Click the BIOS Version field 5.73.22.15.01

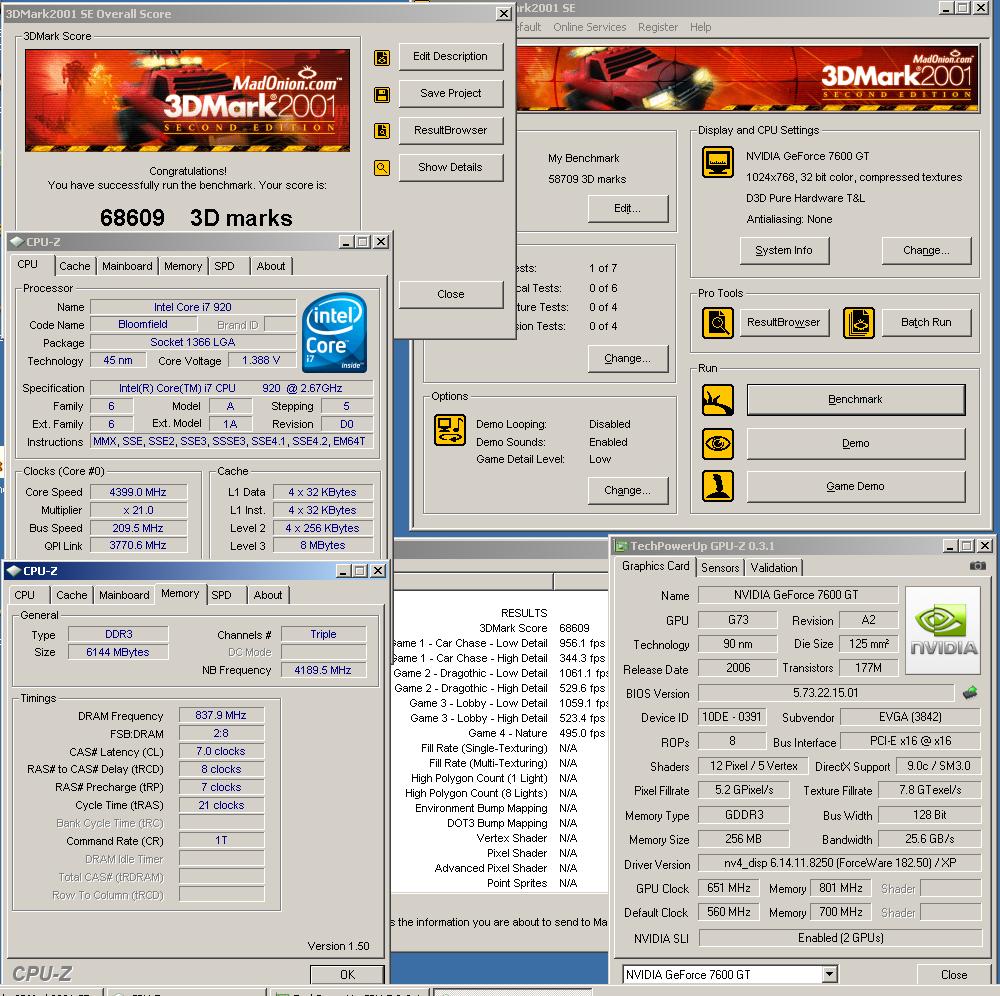(x=826, y=692)
